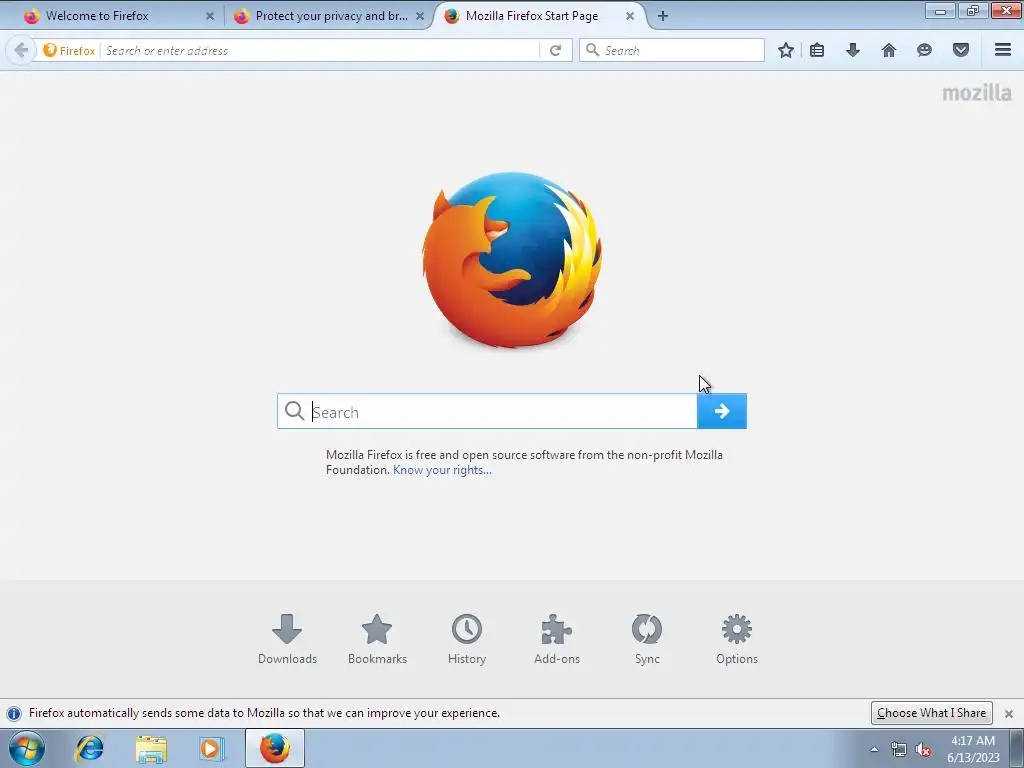Viewport: 1024px width, 768px height.
Task: Show hidden system tray icons
Action: pos(874,749)
